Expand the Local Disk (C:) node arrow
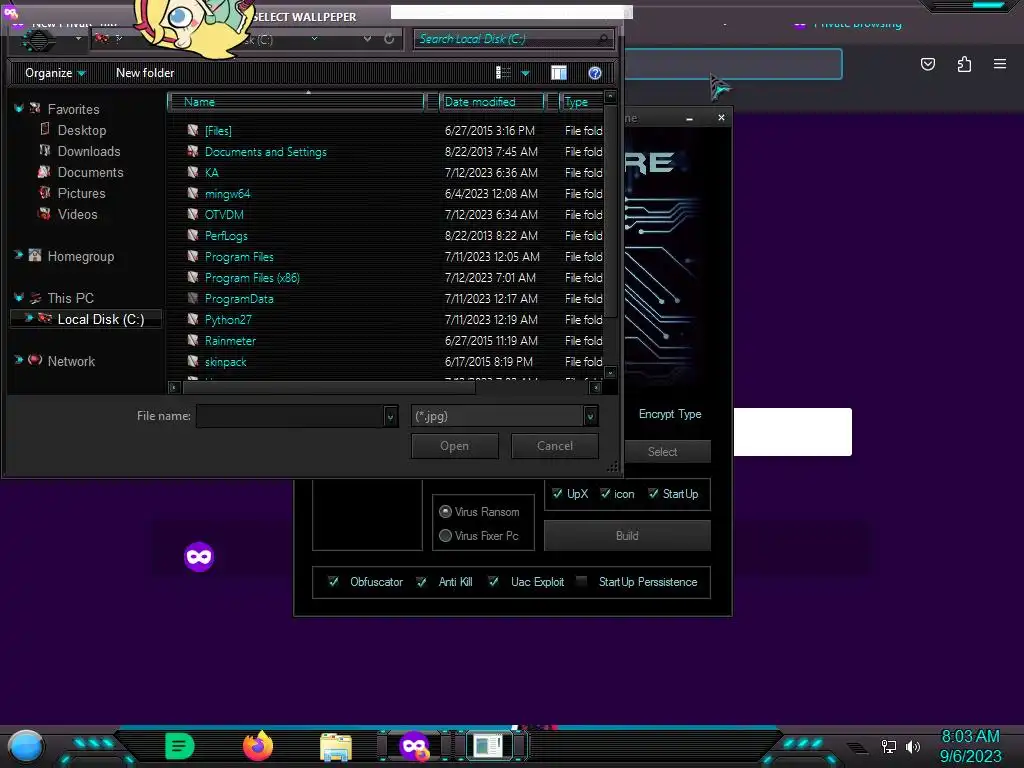This screenshot has height=768, width=1024. 28,318
